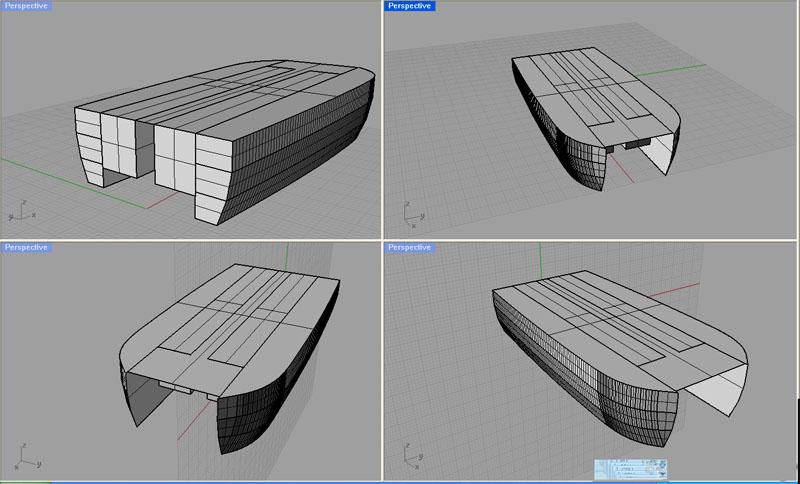This screenshot has height=484, width=800.
Task: Select the bottom-left viewport's Perspective title
Action: pos(25,246)
